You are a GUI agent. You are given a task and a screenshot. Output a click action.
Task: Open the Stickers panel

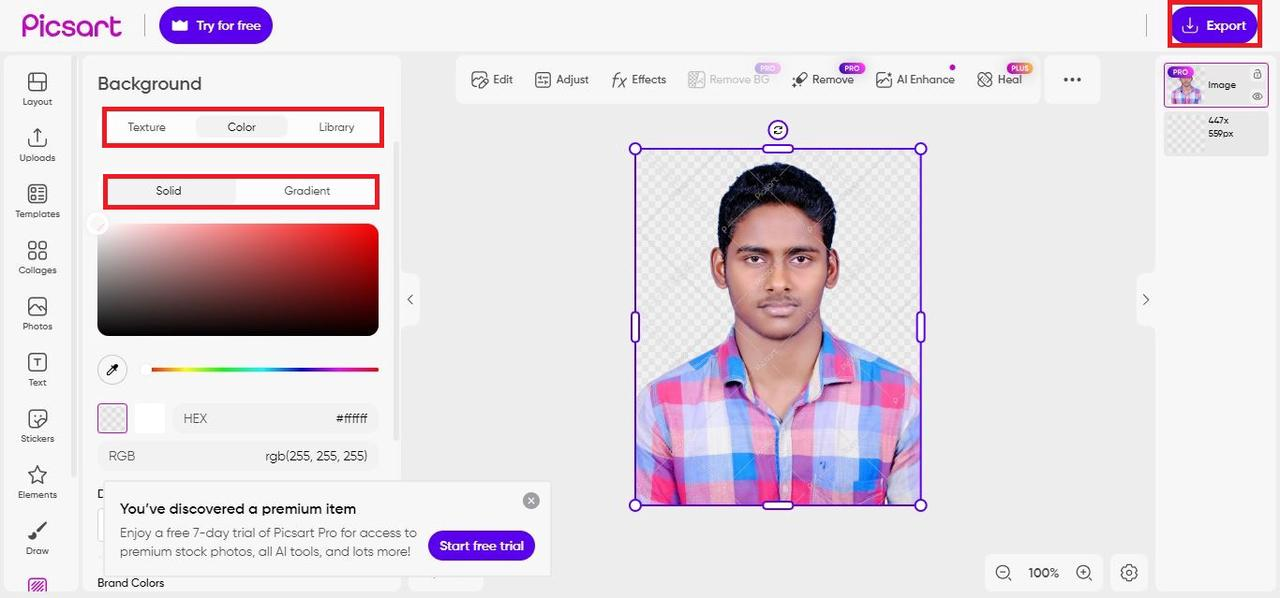(37, 424)
